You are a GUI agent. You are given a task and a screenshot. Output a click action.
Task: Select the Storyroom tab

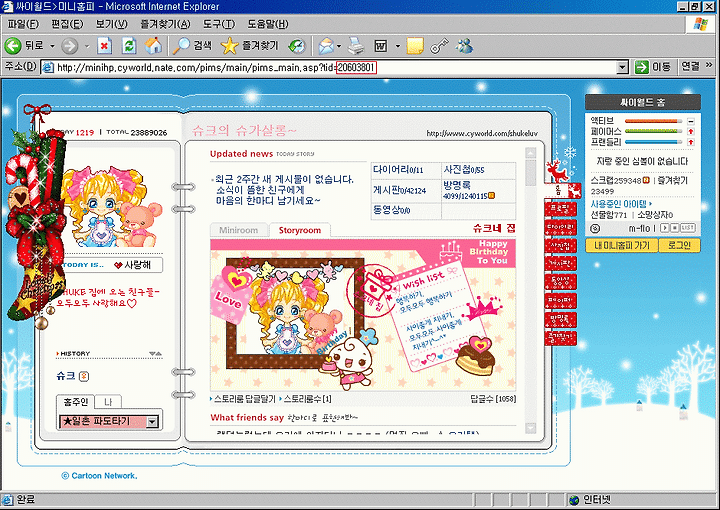[300, 230]
